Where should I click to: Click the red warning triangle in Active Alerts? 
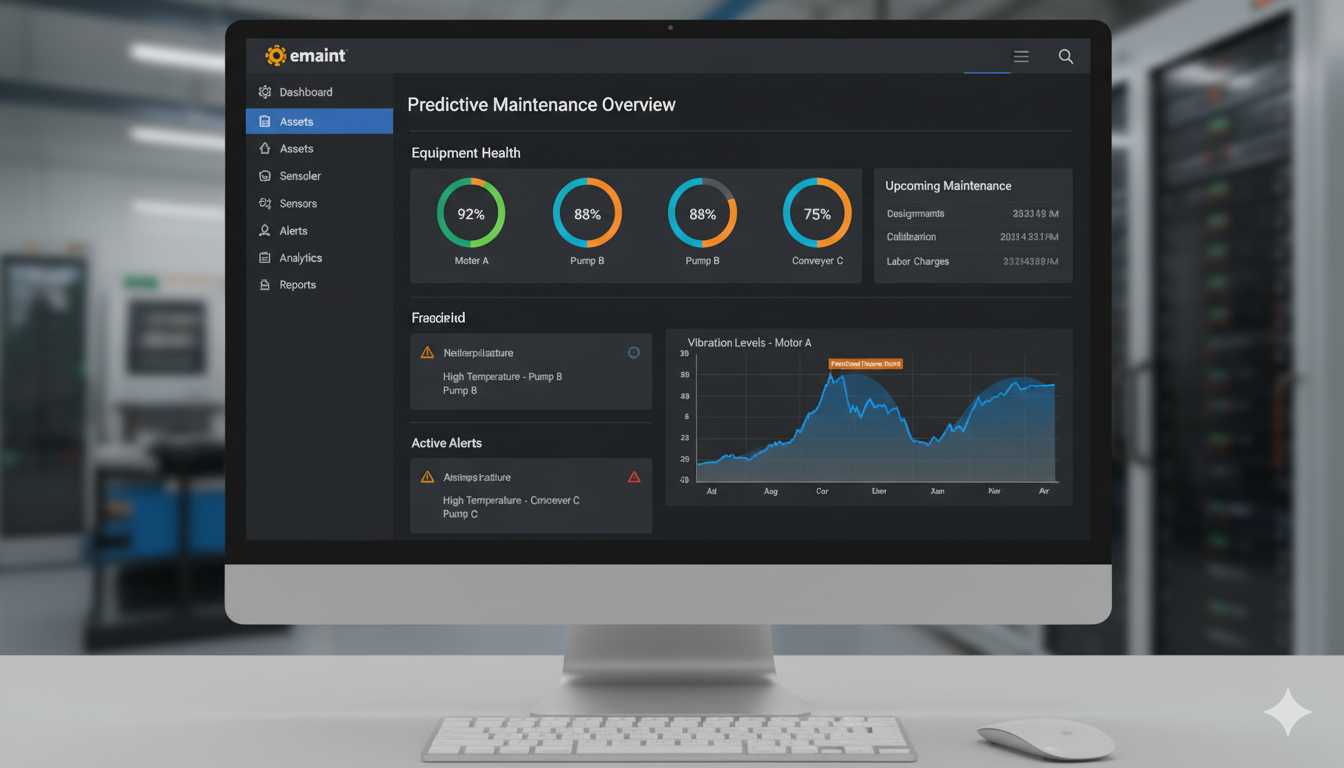tap(634, 477)
